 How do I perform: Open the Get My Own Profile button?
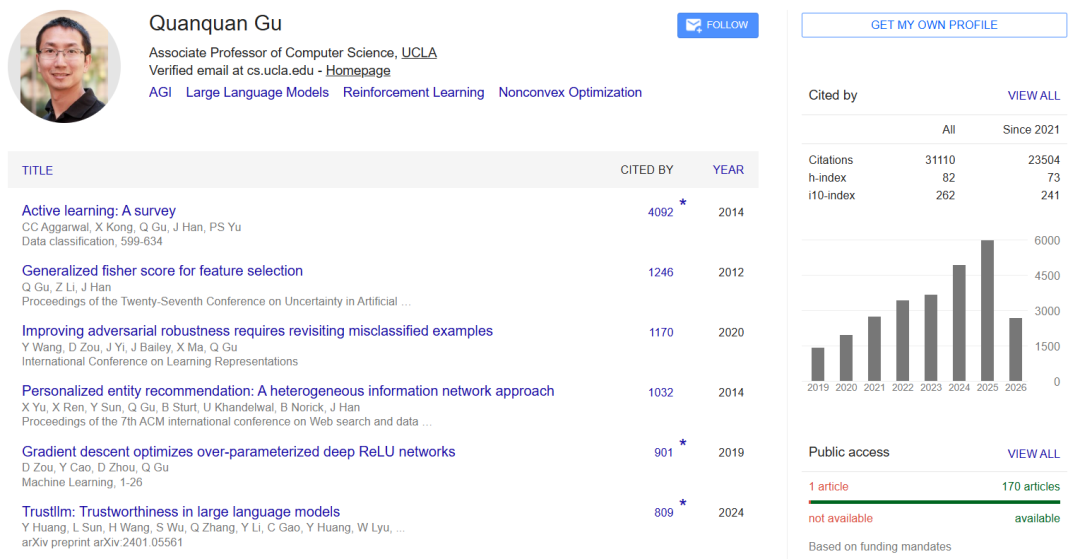pyautogui.click(x=934, y=25)
